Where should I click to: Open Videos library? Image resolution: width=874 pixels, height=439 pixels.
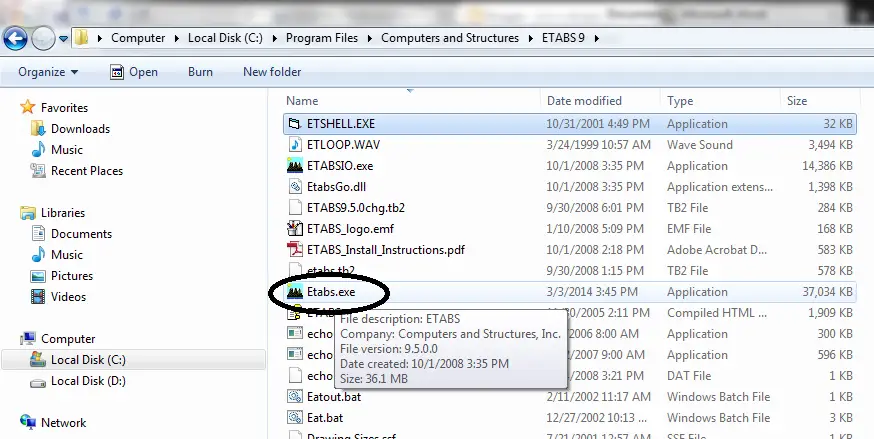(x=69, y=297)
